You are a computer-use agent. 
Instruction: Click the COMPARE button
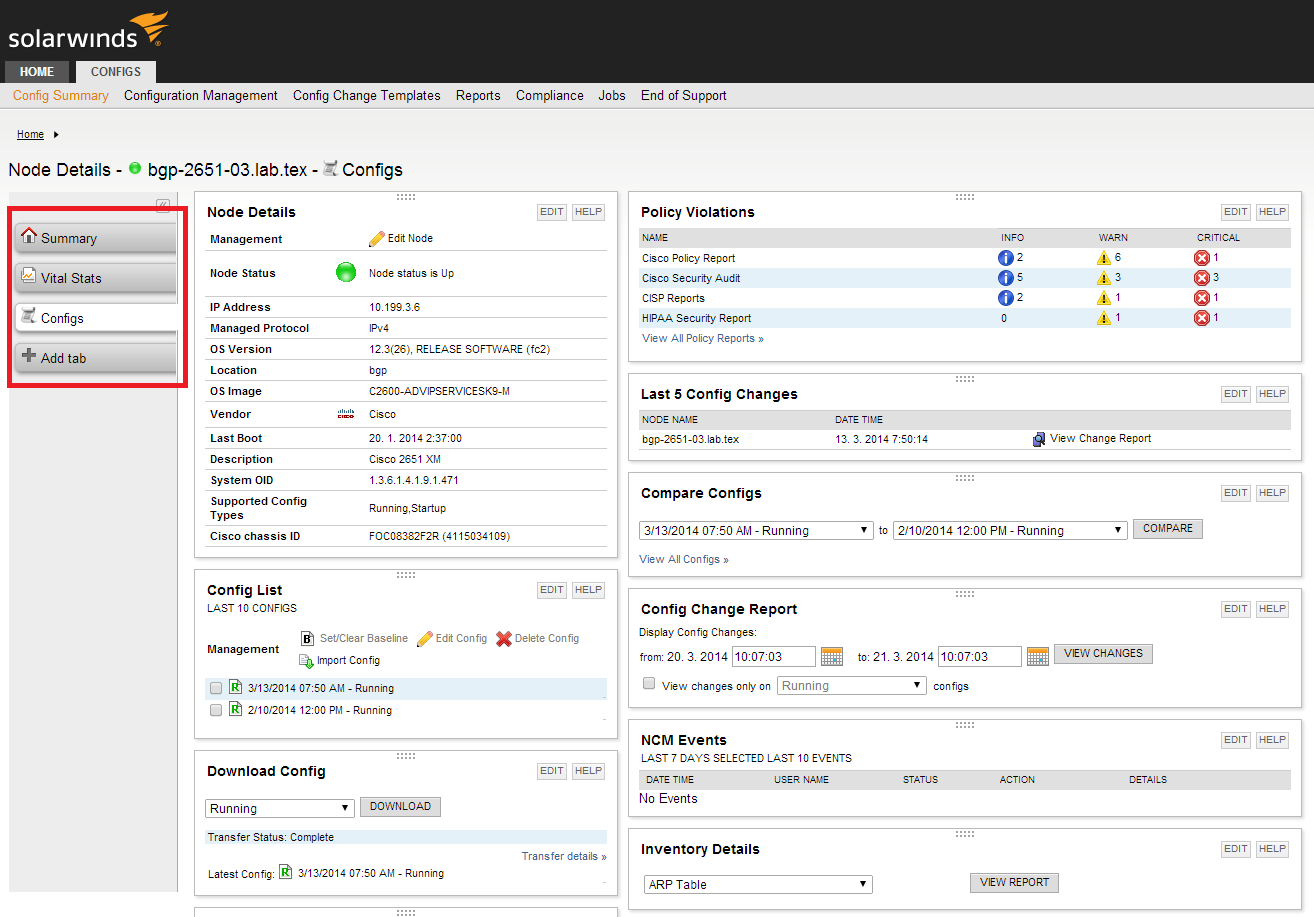pos(1168,529)
